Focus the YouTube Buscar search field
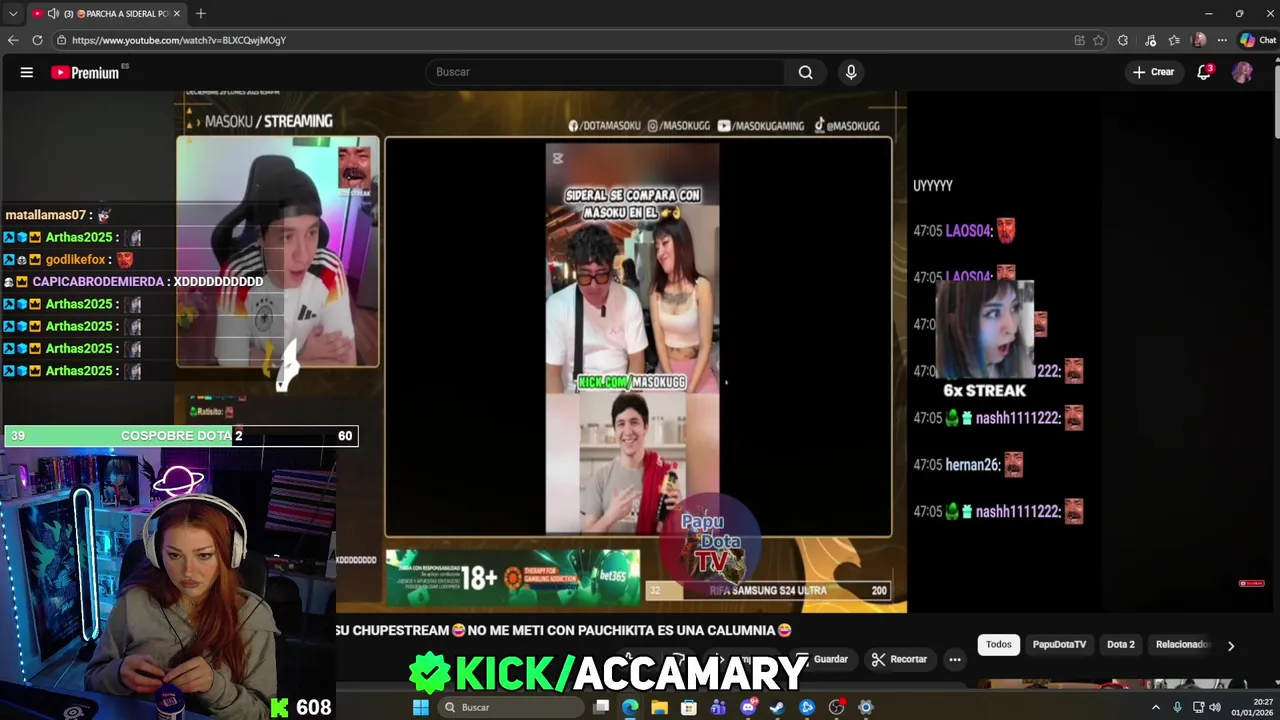 (606, 72)
